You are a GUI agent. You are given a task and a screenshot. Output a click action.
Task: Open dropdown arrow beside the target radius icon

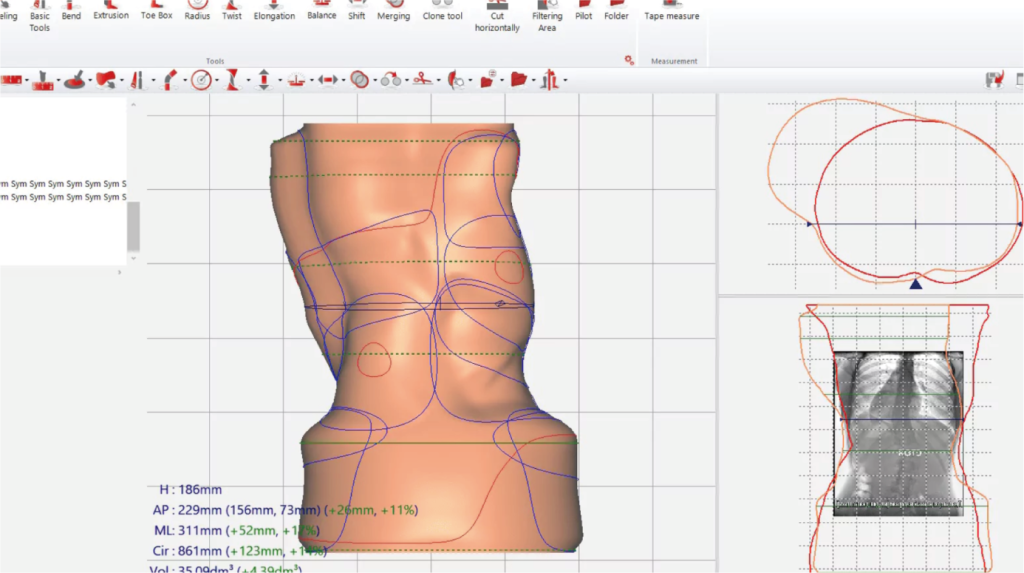[x=216, y=81]
